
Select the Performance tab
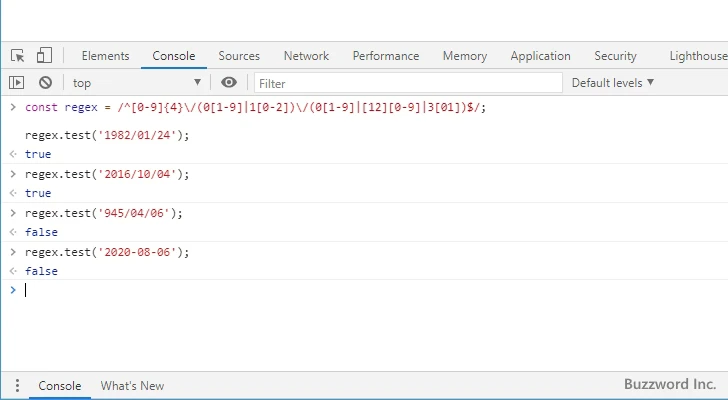(x=385, y=56)
